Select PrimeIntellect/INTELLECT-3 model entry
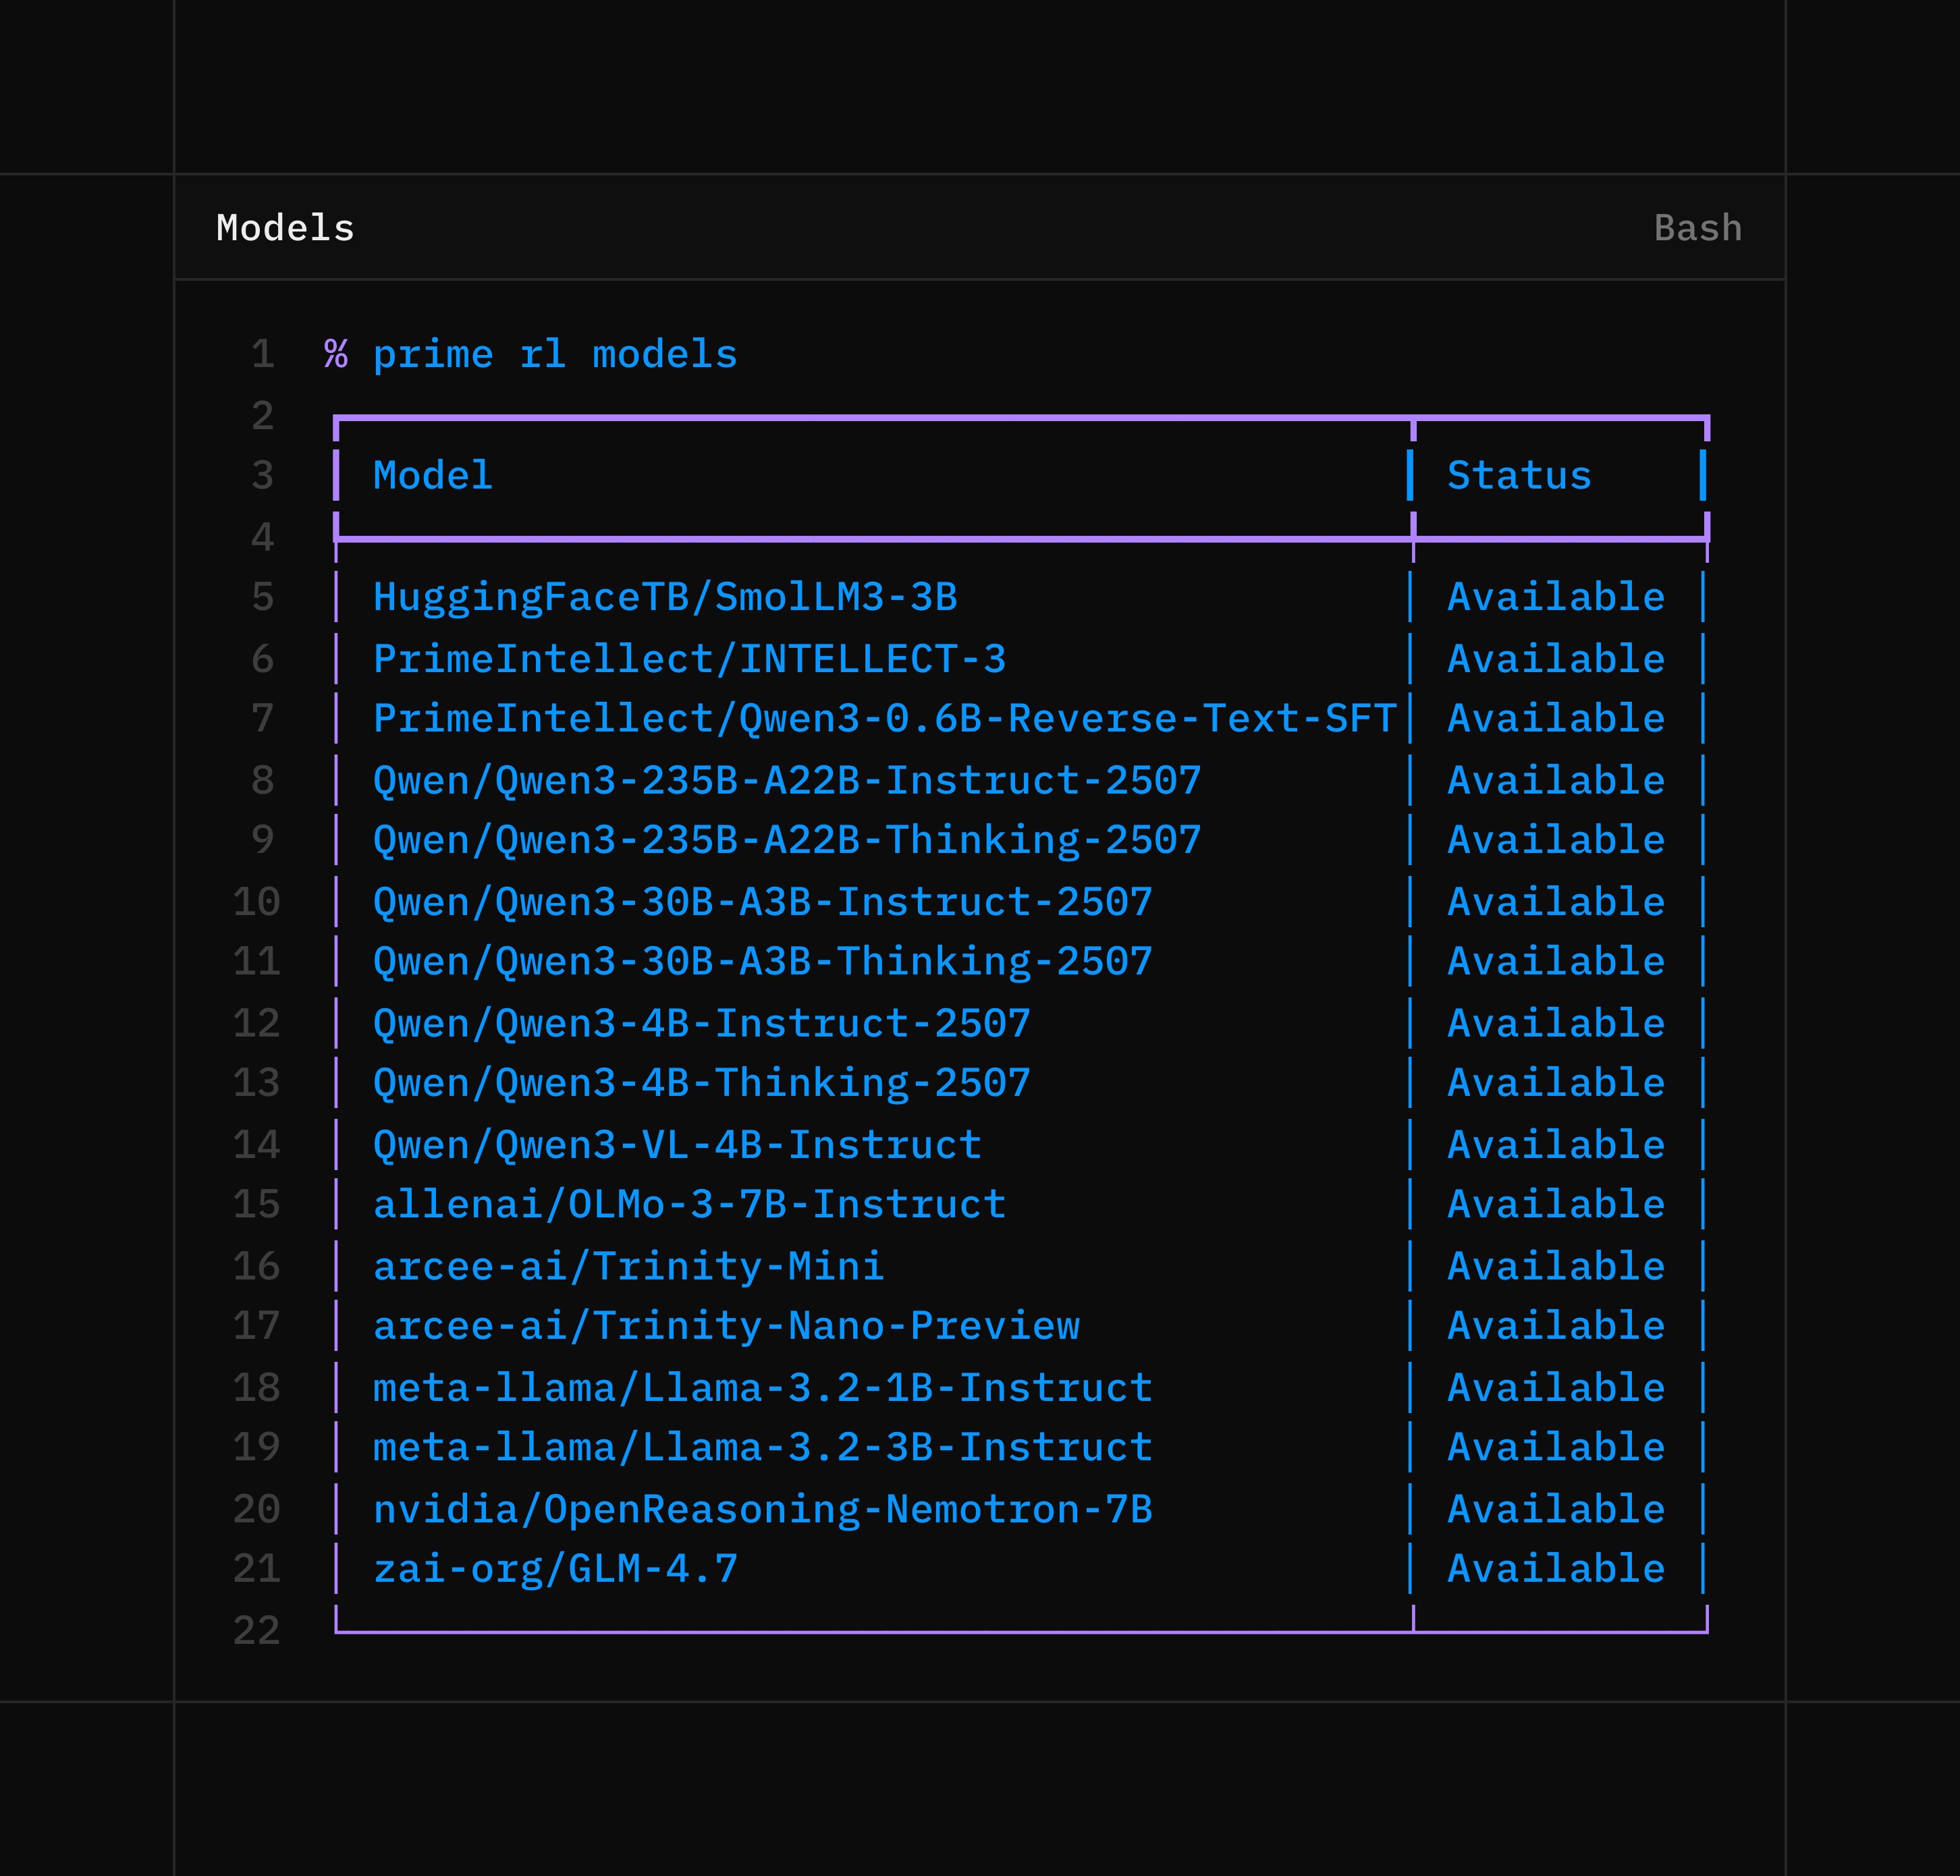 click(689, 659)
